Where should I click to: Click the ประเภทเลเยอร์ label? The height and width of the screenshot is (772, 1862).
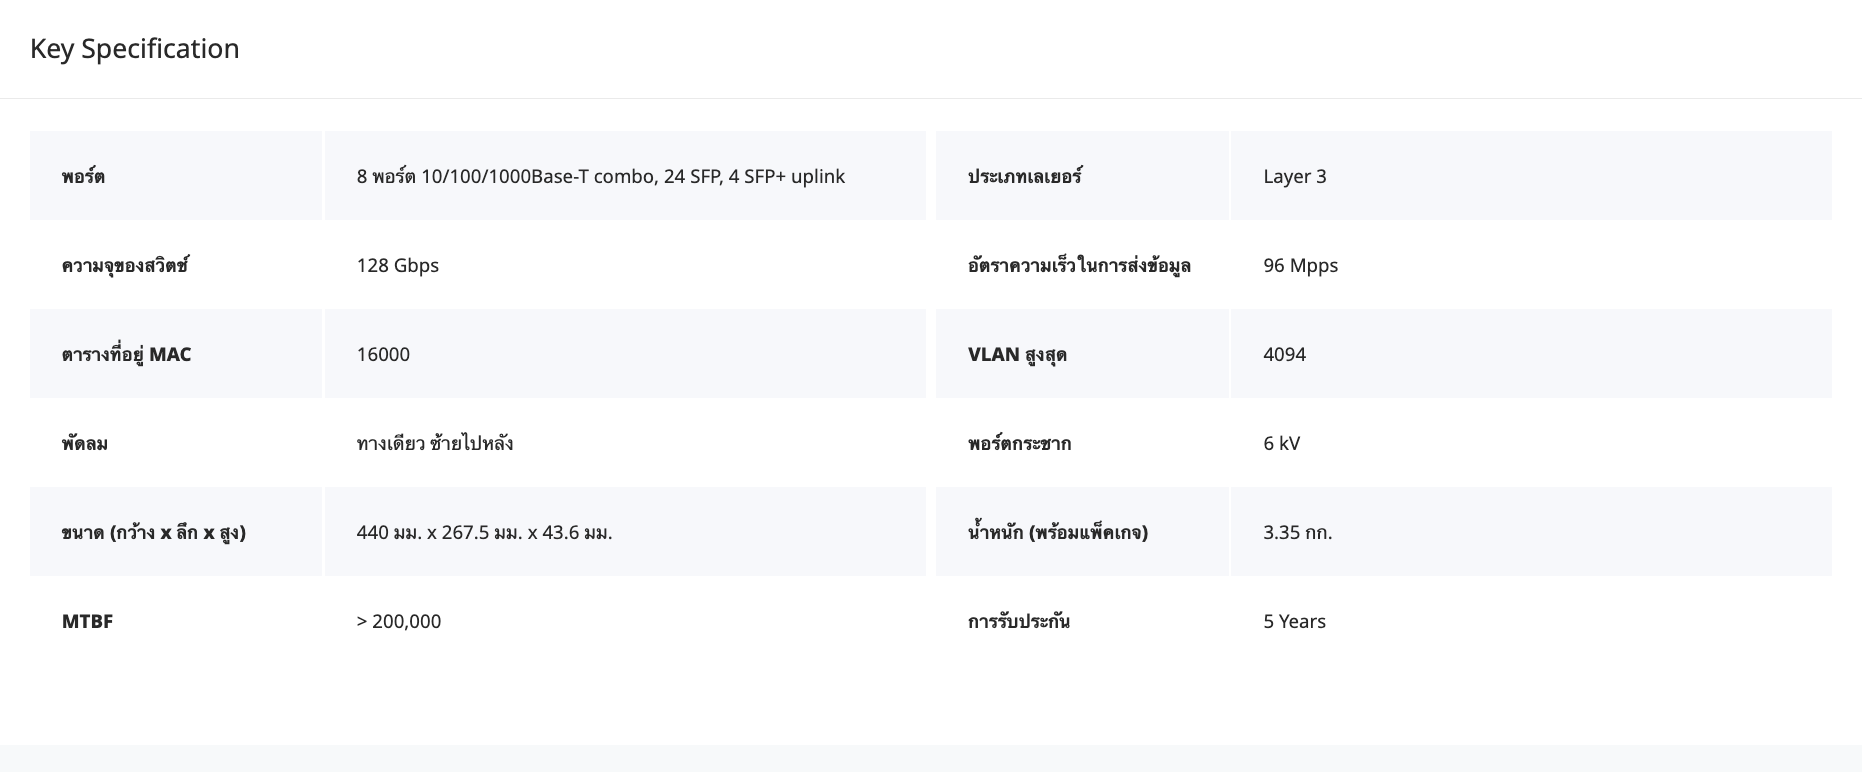1024,177
